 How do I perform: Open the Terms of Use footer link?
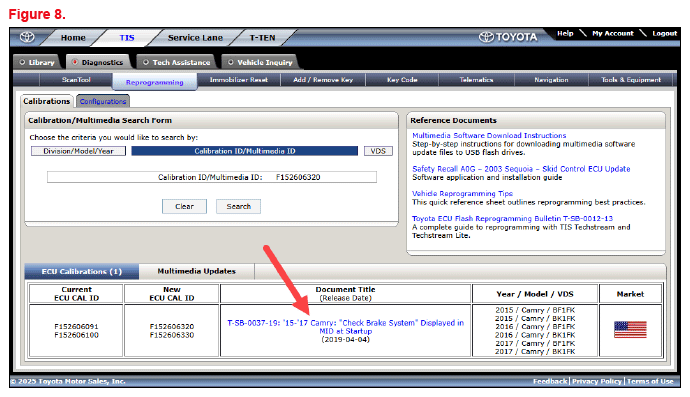650,382
